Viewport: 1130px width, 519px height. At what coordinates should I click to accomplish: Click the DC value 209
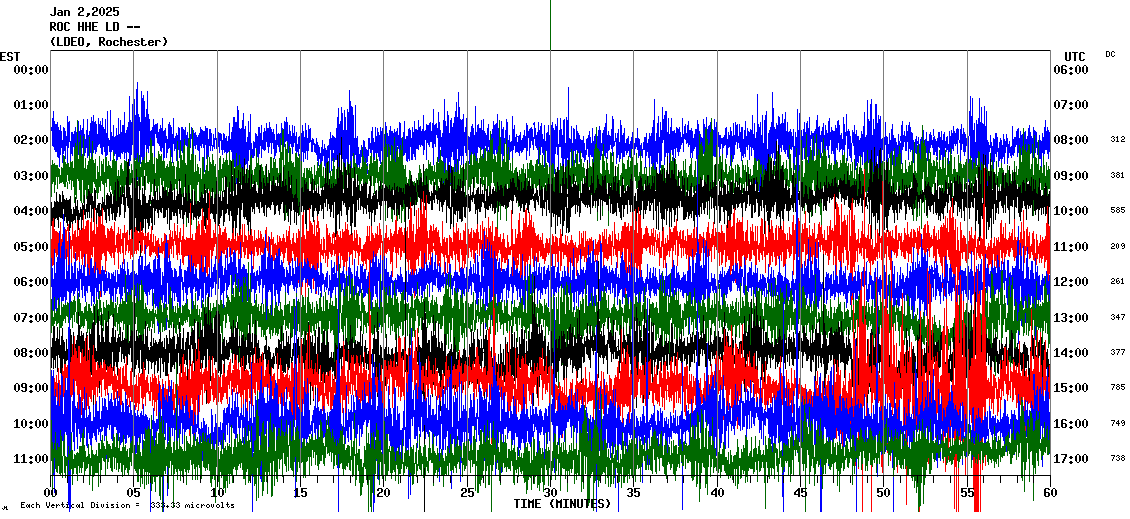pyautogui.click(x=1117, y=246)
